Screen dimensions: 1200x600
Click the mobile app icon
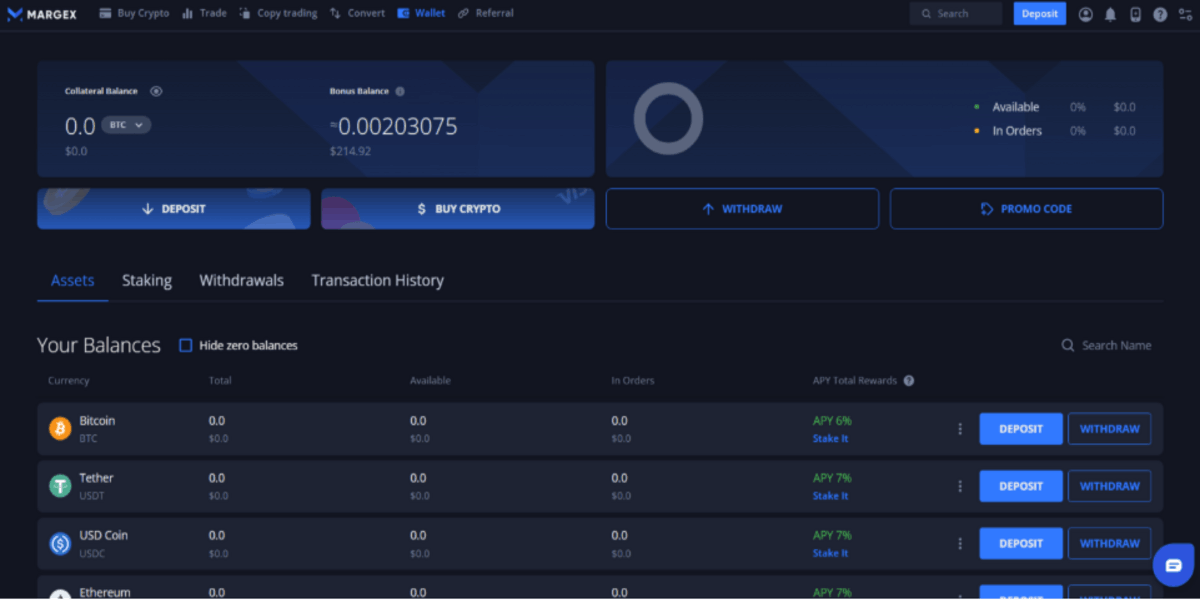click(x=1135, y=13)
